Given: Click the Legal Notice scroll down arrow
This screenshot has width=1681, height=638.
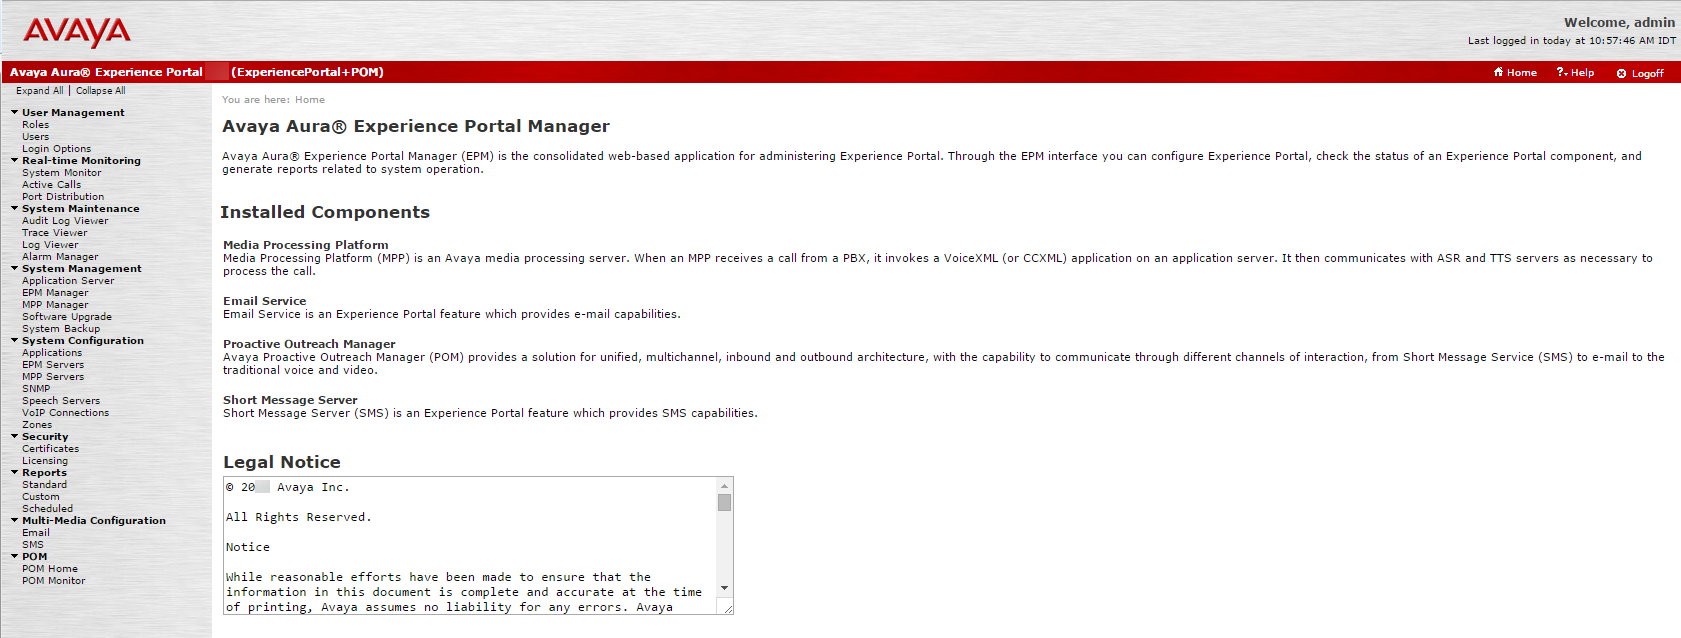Looking at the screenshot, I should (x=724, y=588).
